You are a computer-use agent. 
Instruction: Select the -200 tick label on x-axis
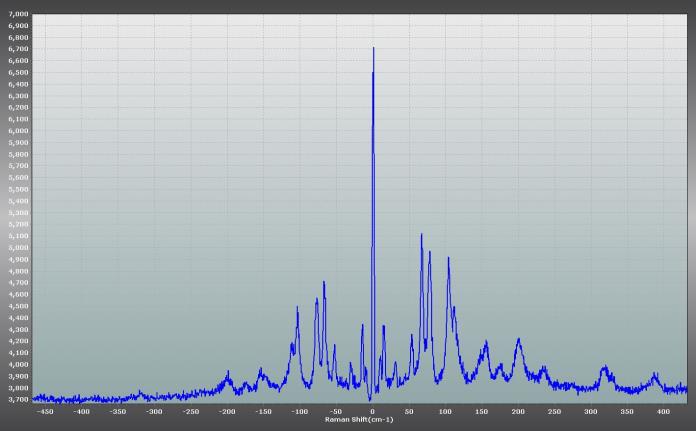point(227,411)
